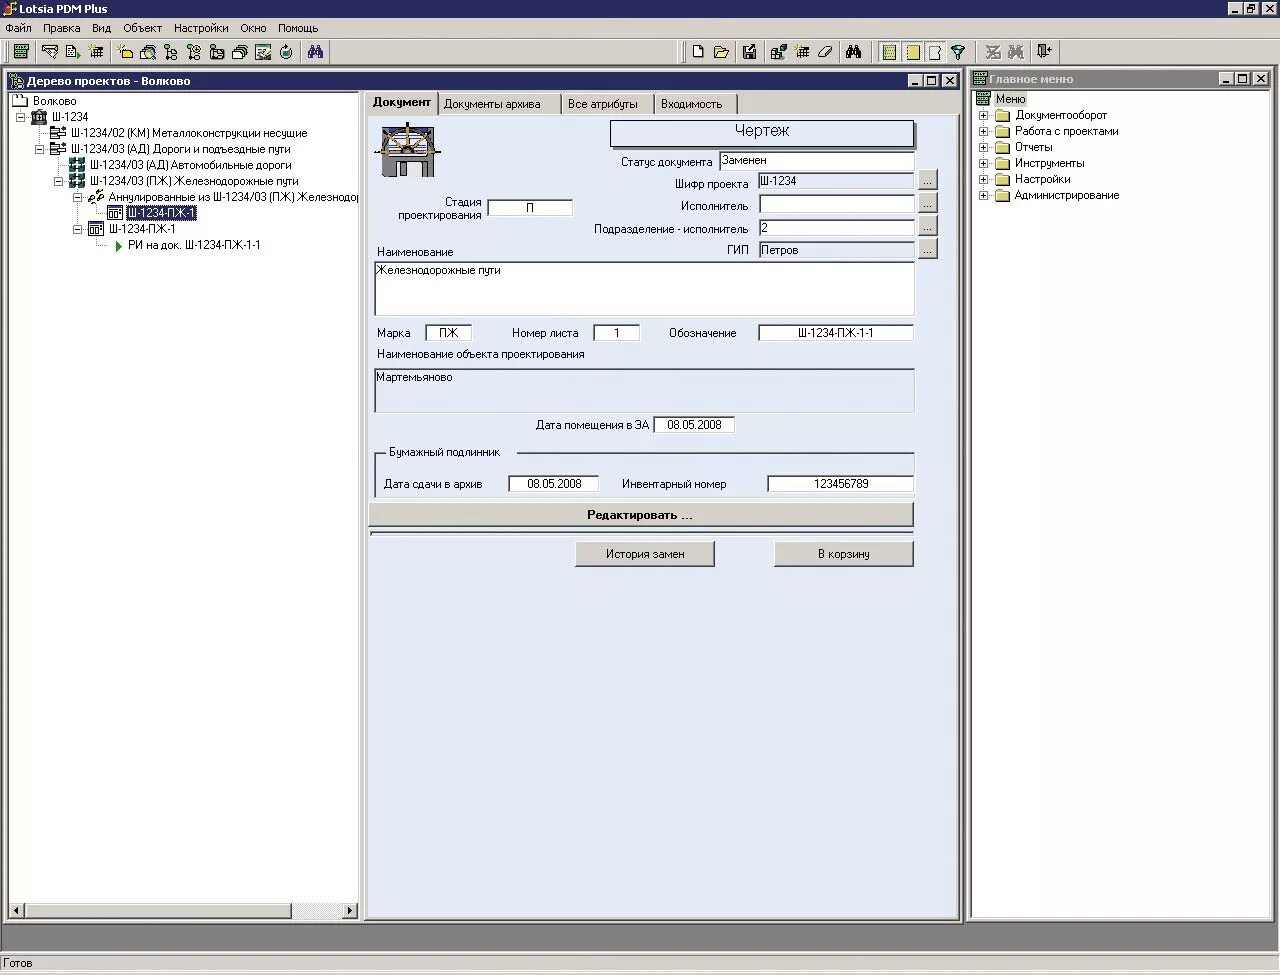The width and height of the screenshot is (1280, 975).
Task: Expand the Инструменты folder
Action: point(983,163)
